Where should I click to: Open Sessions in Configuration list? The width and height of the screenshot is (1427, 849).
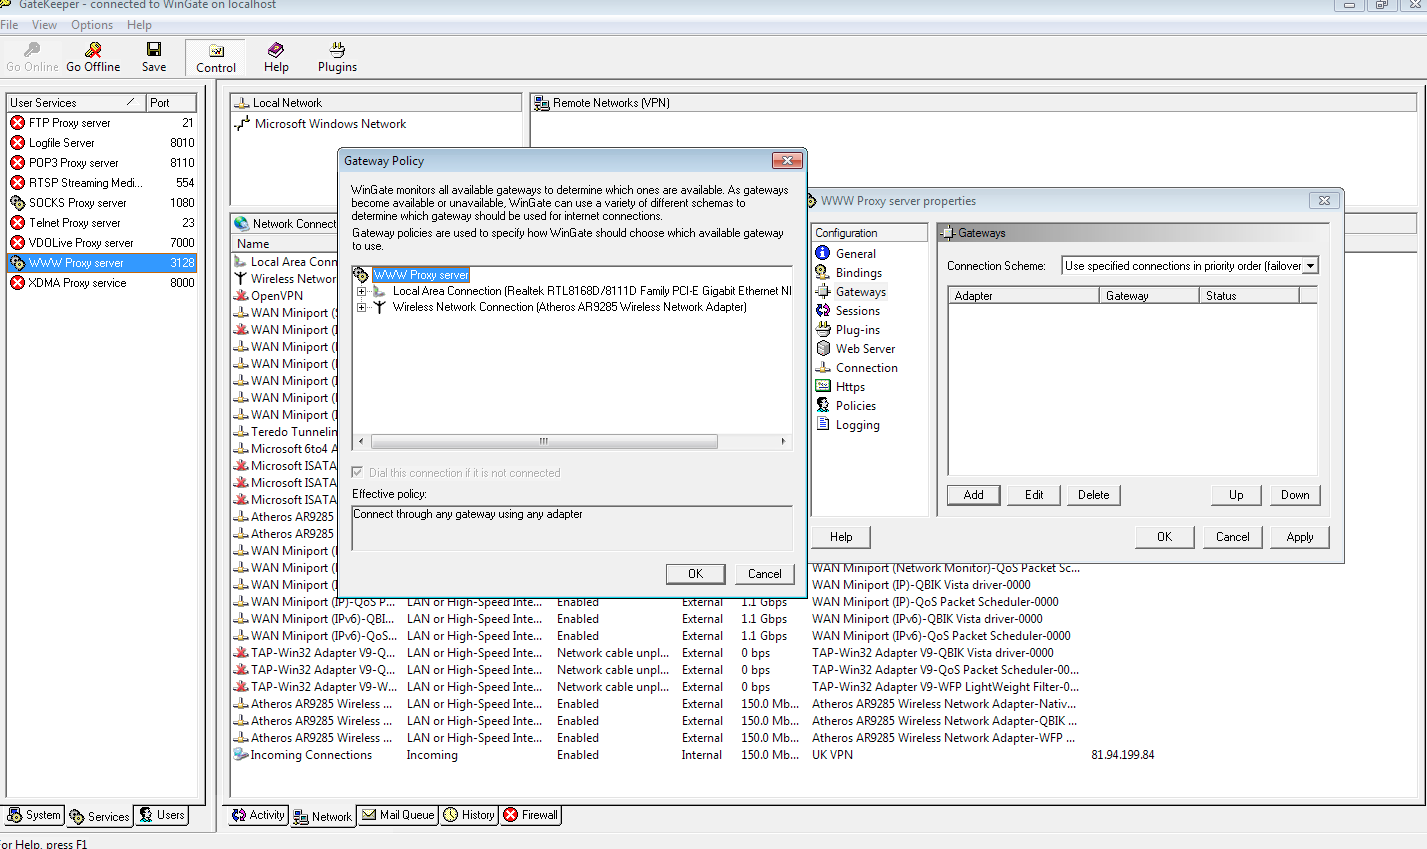[x=857, y=311]
